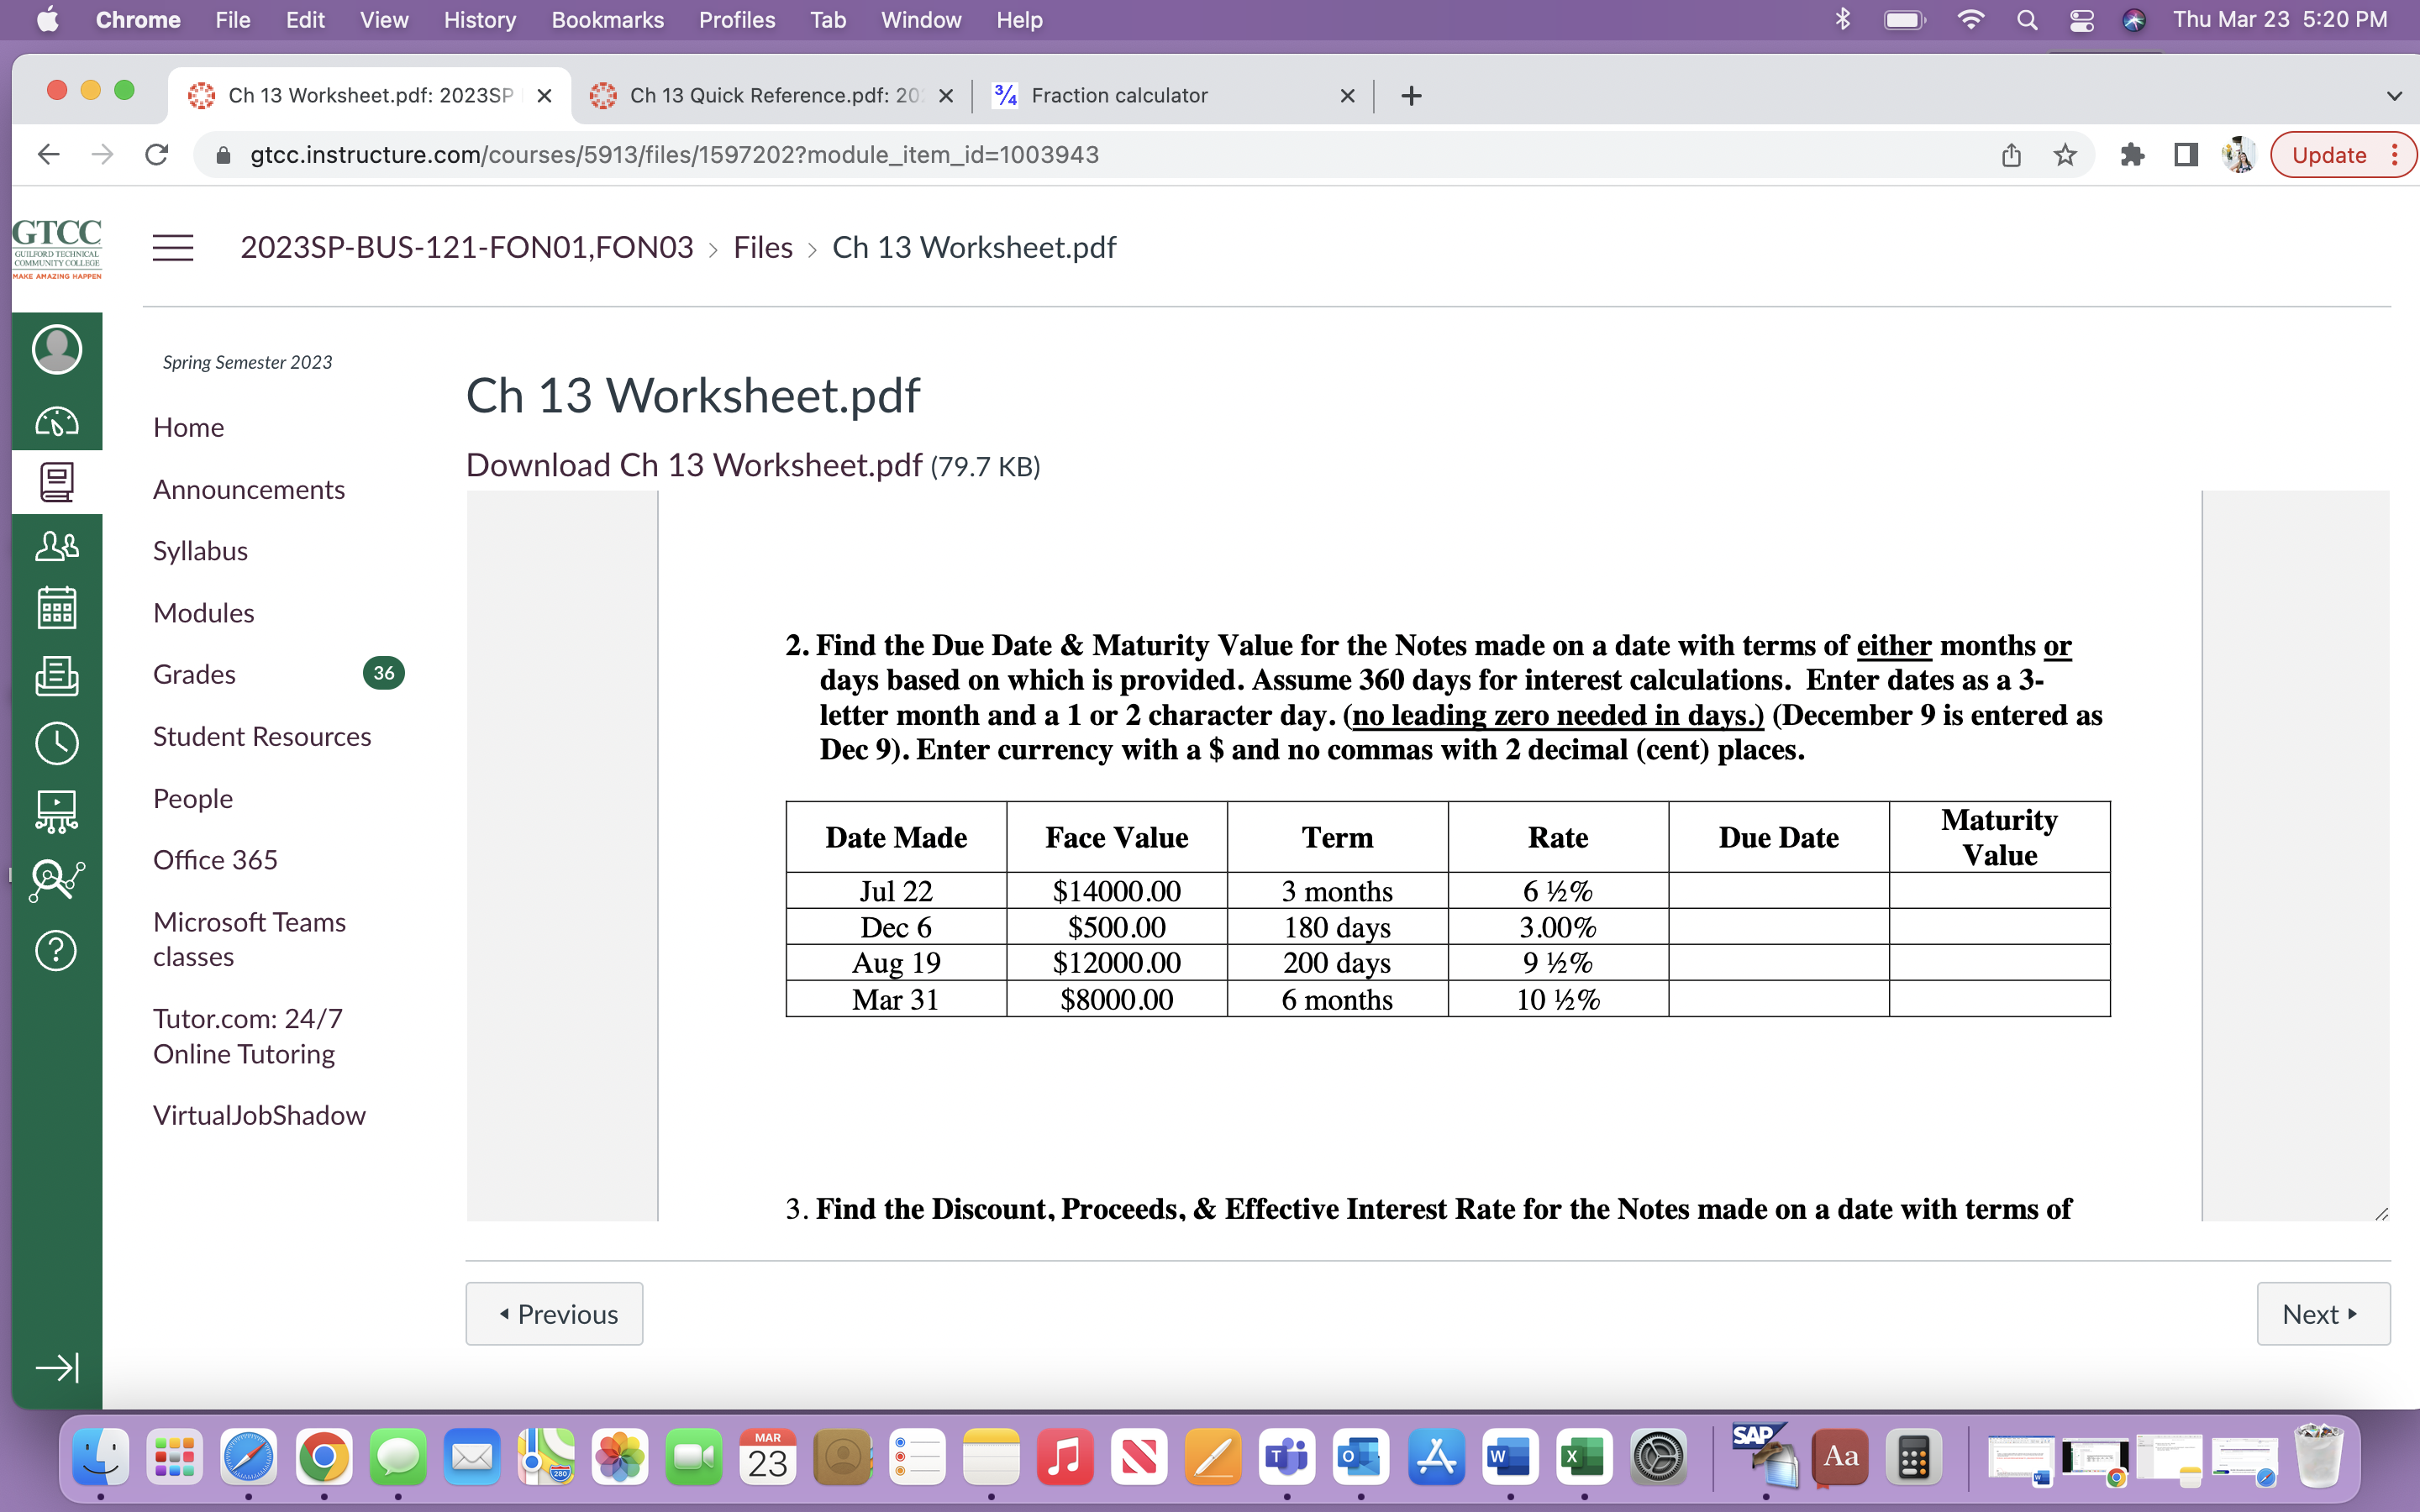The height and width of the screenshot is (1512, 2420).
Task: Open the course navigation hamburger menu
Action: point(172,247)
